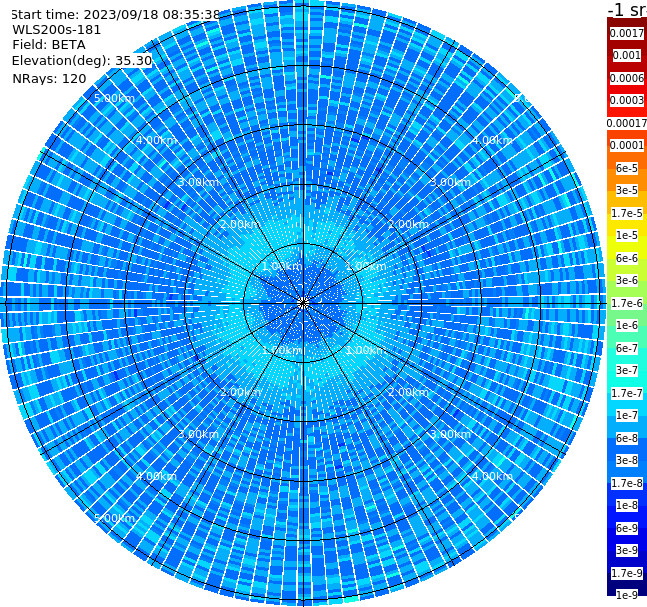
Task: Click the lower-left 2.00km range label
Action: point(241,392)
